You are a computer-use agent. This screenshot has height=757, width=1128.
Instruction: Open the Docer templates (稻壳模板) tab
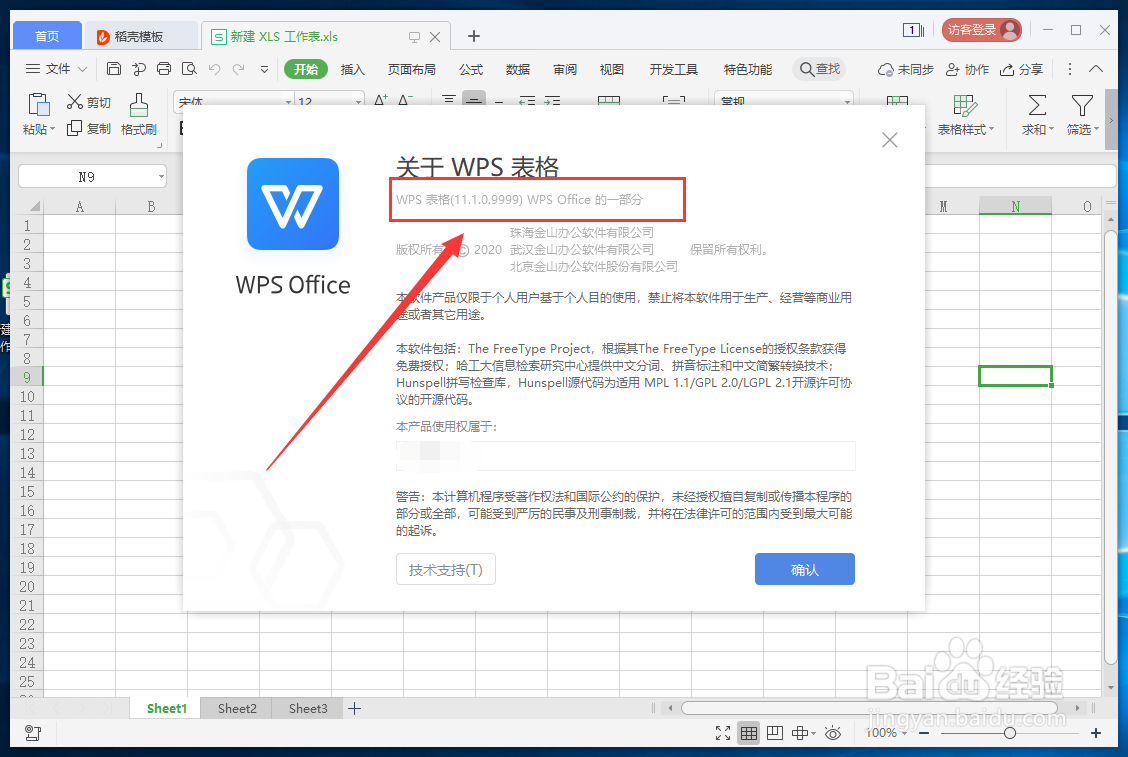[x=140, y=36]
